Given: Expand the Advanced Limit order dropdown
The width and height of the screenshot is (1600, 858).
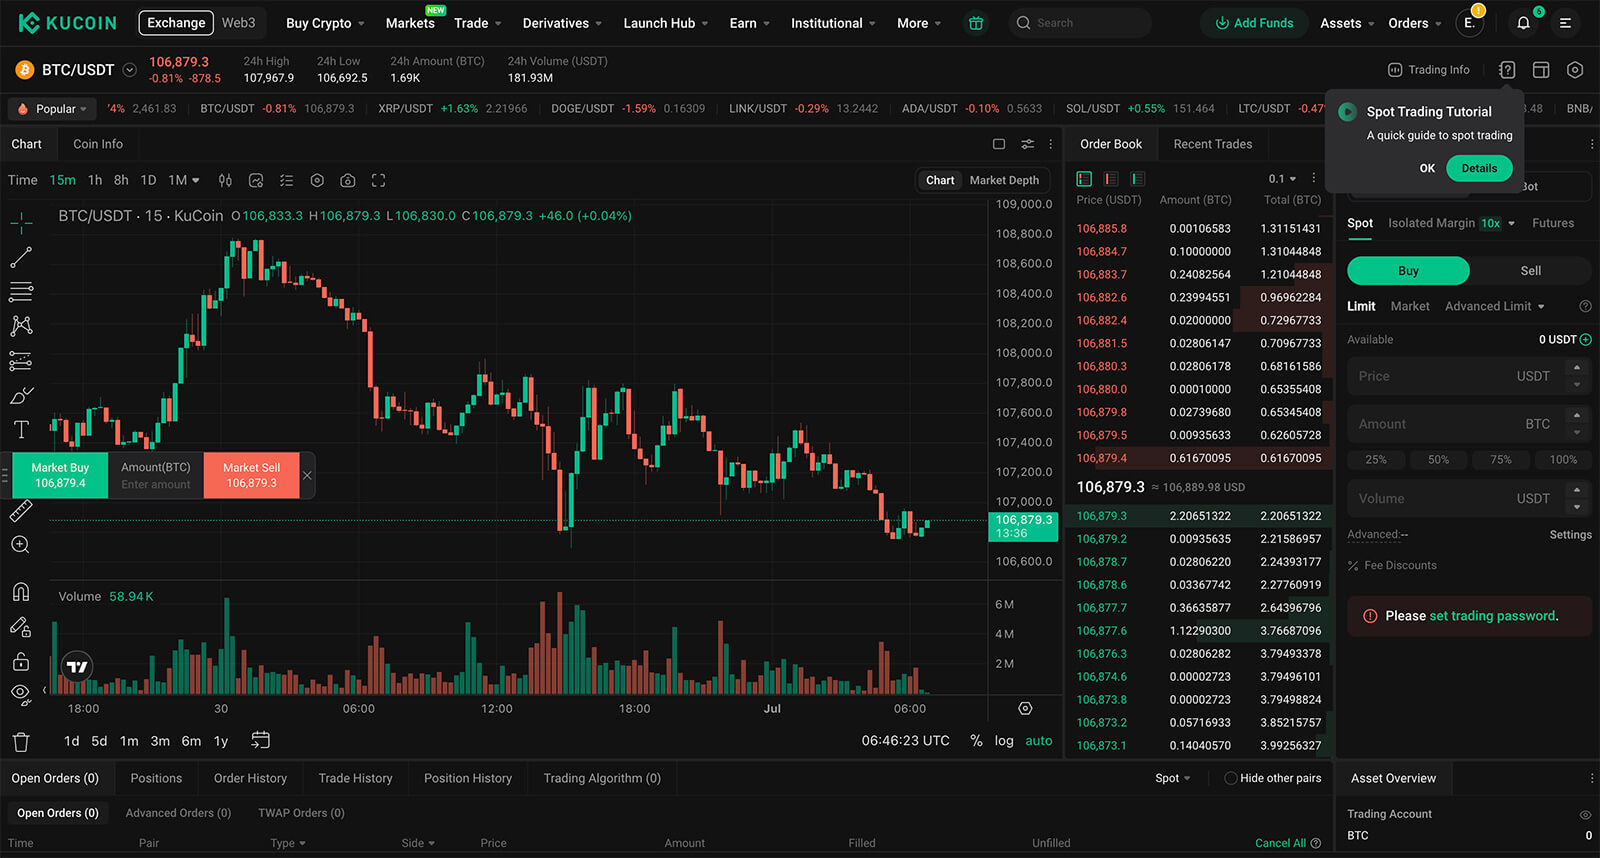Looking at the screenshot, I should pyautogui.click(x=1495, y=306).
